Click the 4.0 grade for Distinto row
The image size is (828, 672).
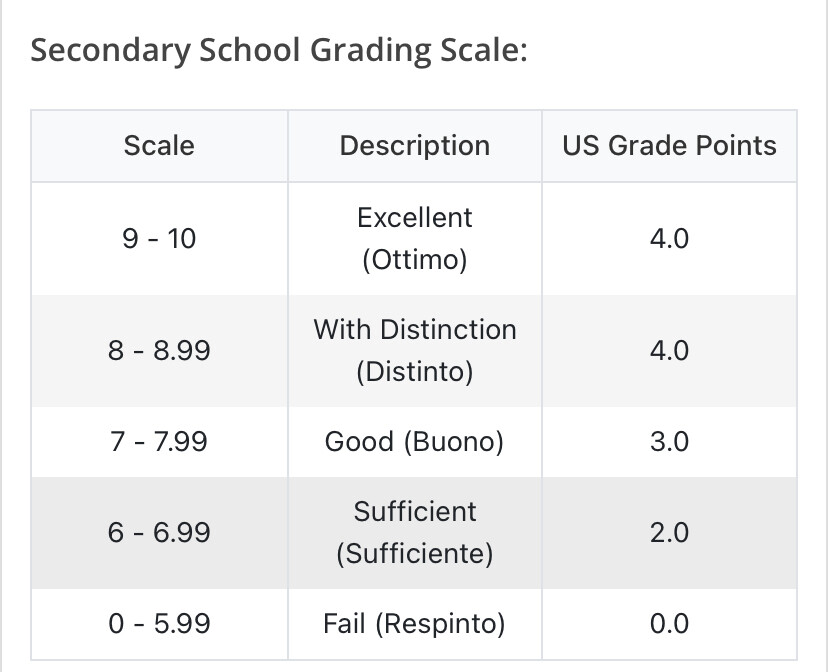coord(669,351)
